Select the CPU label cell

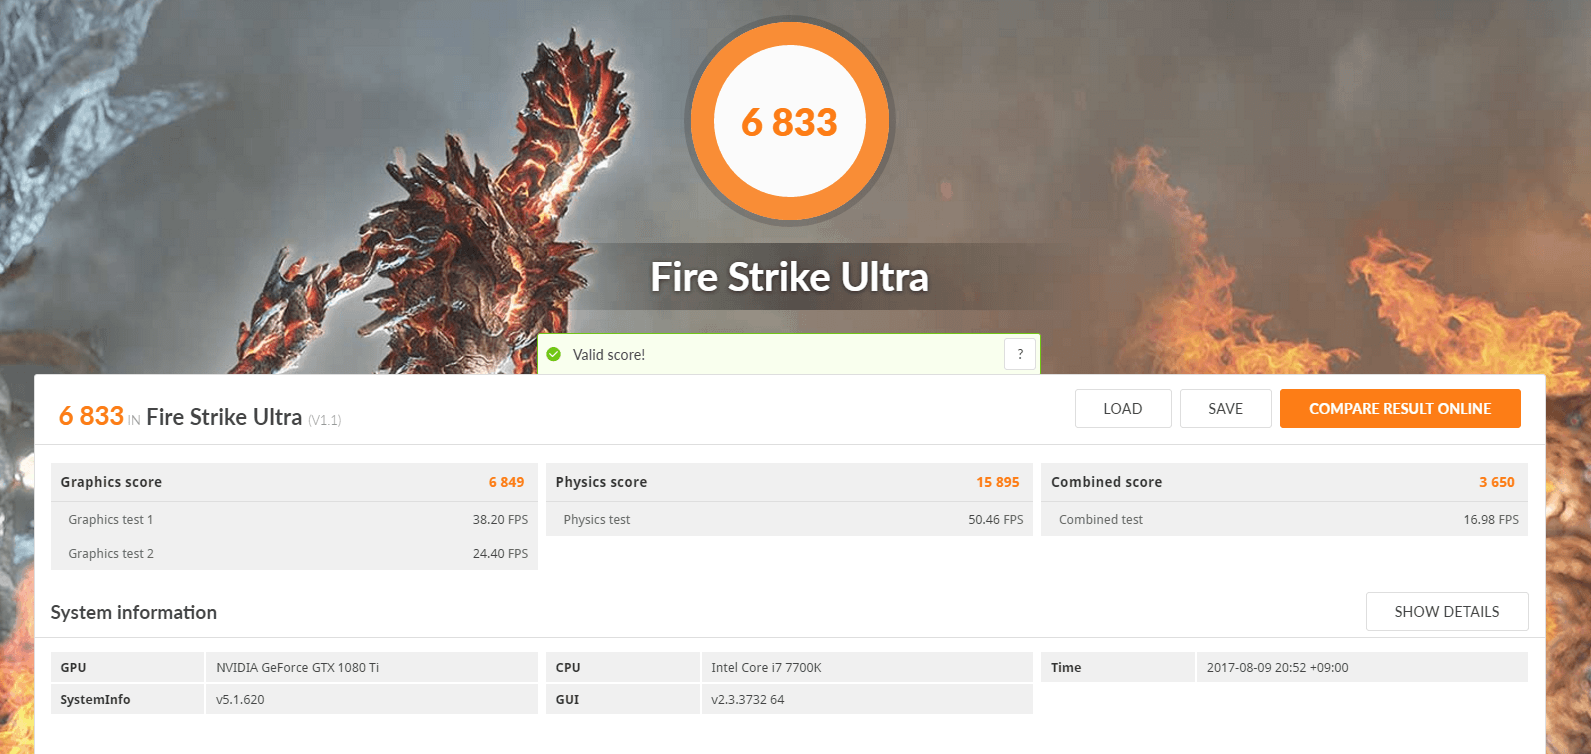[622, 667]
